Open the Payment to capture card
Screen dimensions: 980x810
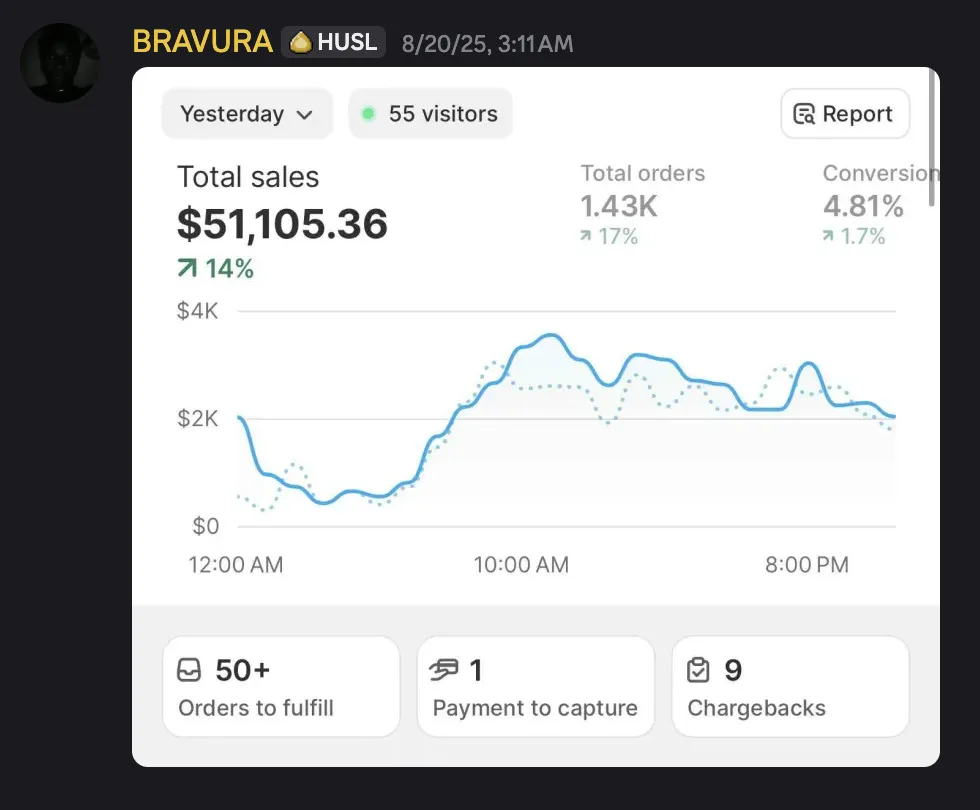[x=536, y=687]
